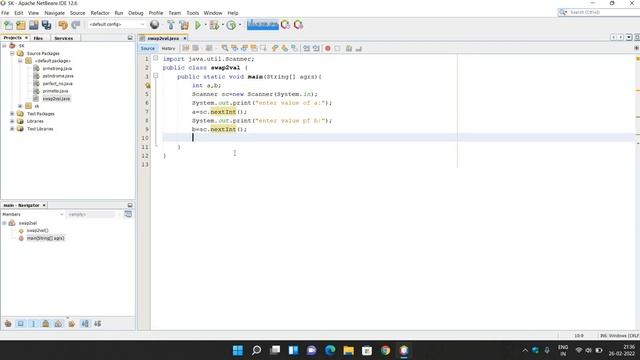The width and height of the screenshot is (640, 360).
Task: Open the Profile Project dropdown arrow
Action: [x=240, y=25]
